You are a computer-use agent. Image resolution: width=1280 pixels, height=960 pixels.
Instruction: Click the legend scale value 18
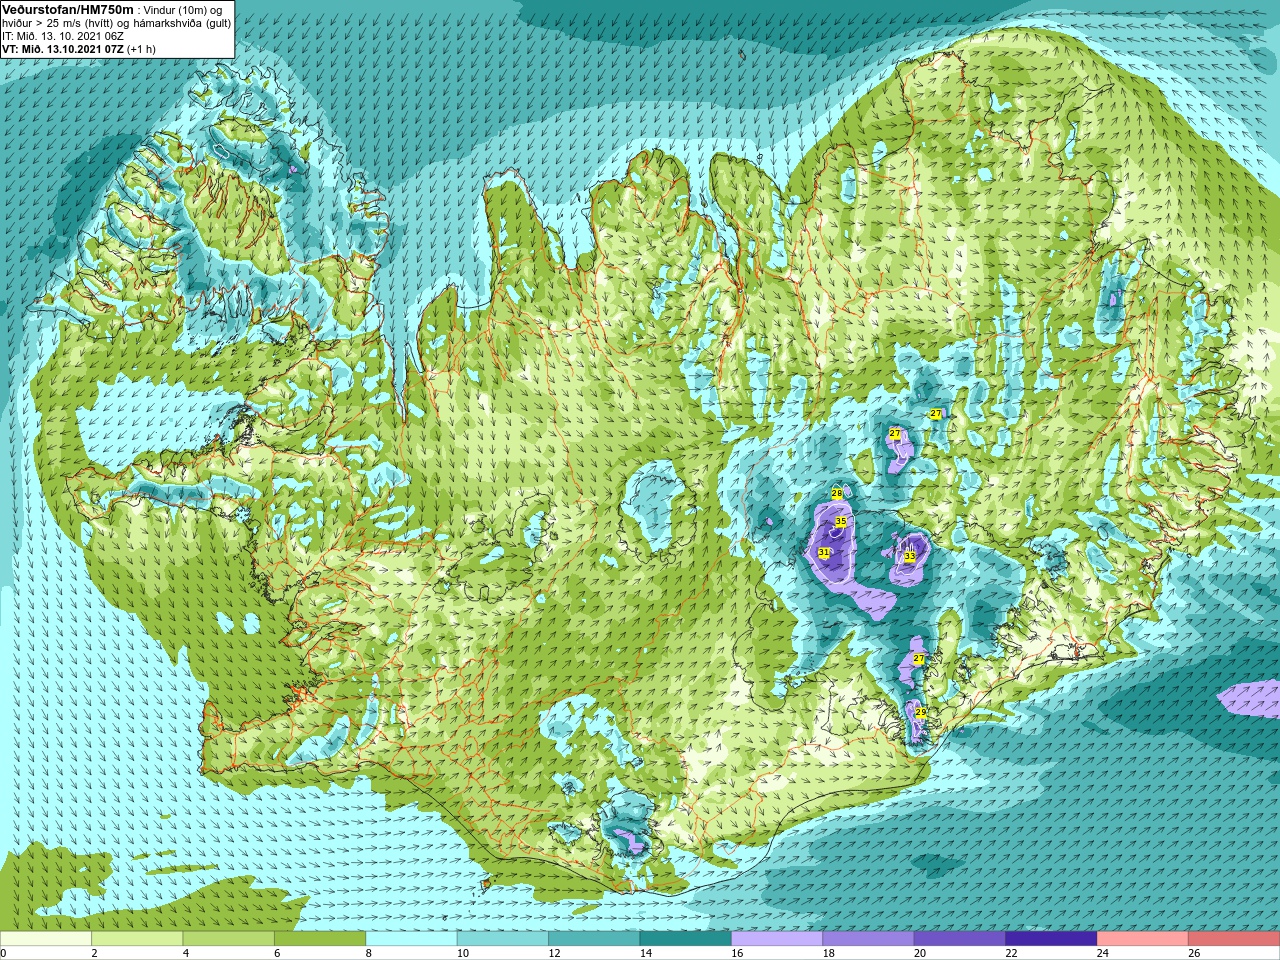click(829, 954)
